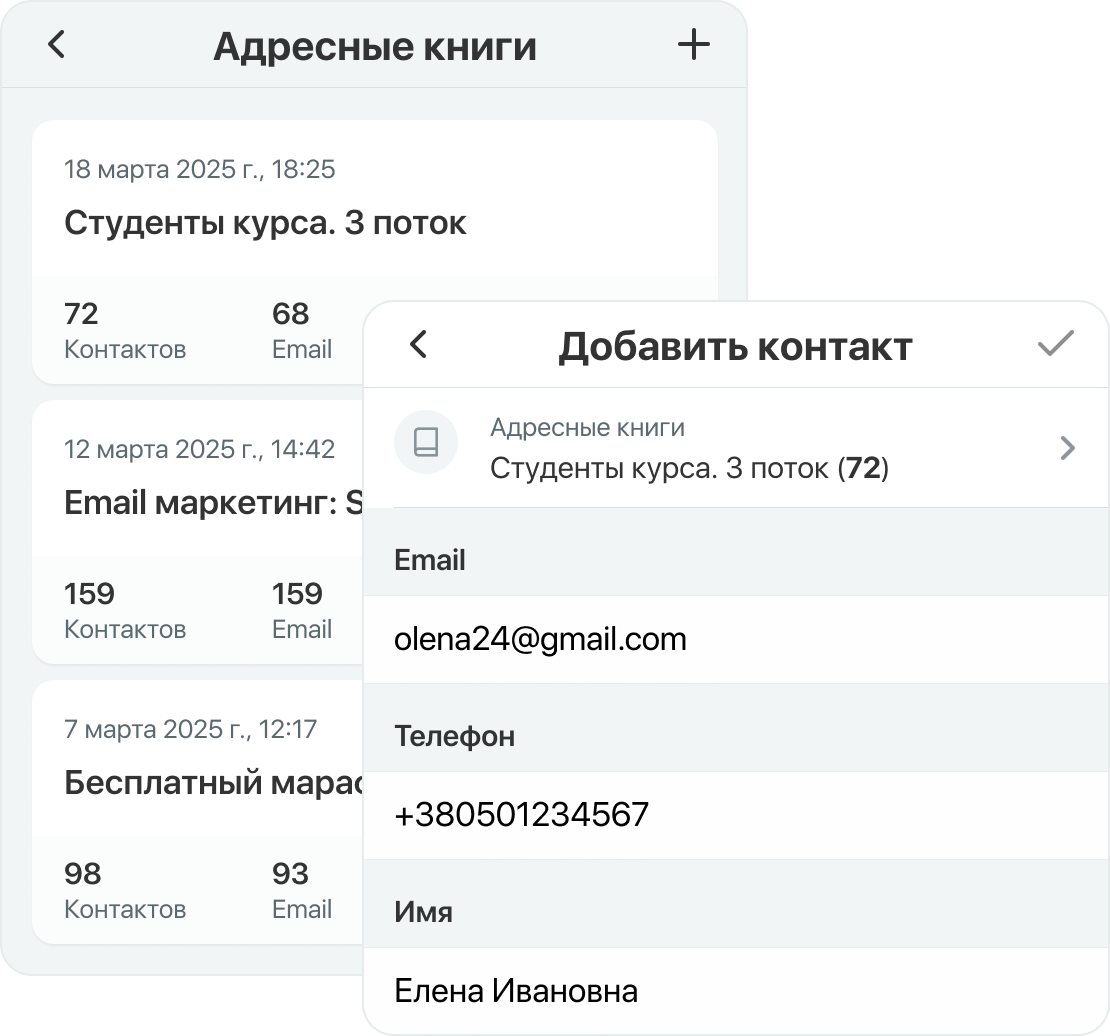Image resolution: width=1110 pixels, height=1036 pixels.
Task: Tap the Добавить контакт title bar
Action: 736,345
